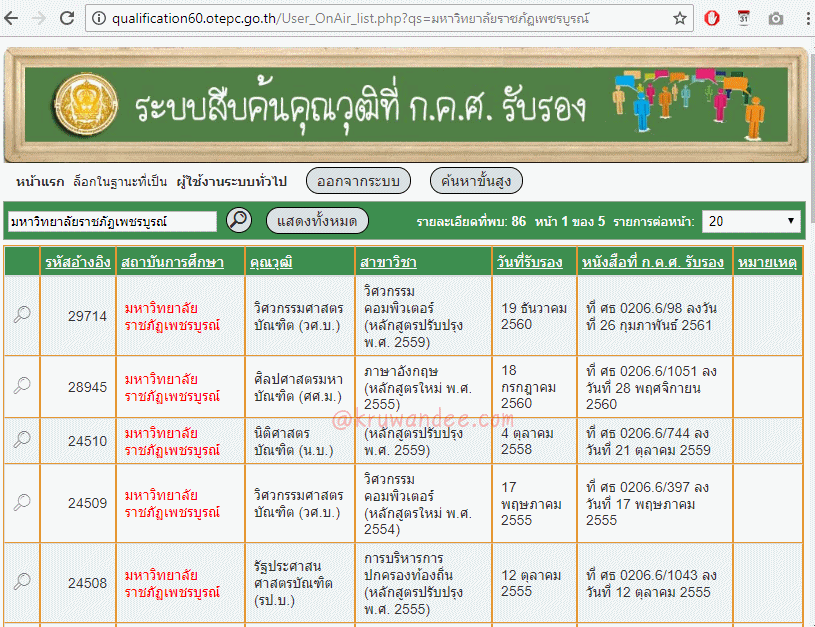Click date cell 18 กรกฎาคม 2560
This screenshot has height=627, width=815.
pos(534,387)
